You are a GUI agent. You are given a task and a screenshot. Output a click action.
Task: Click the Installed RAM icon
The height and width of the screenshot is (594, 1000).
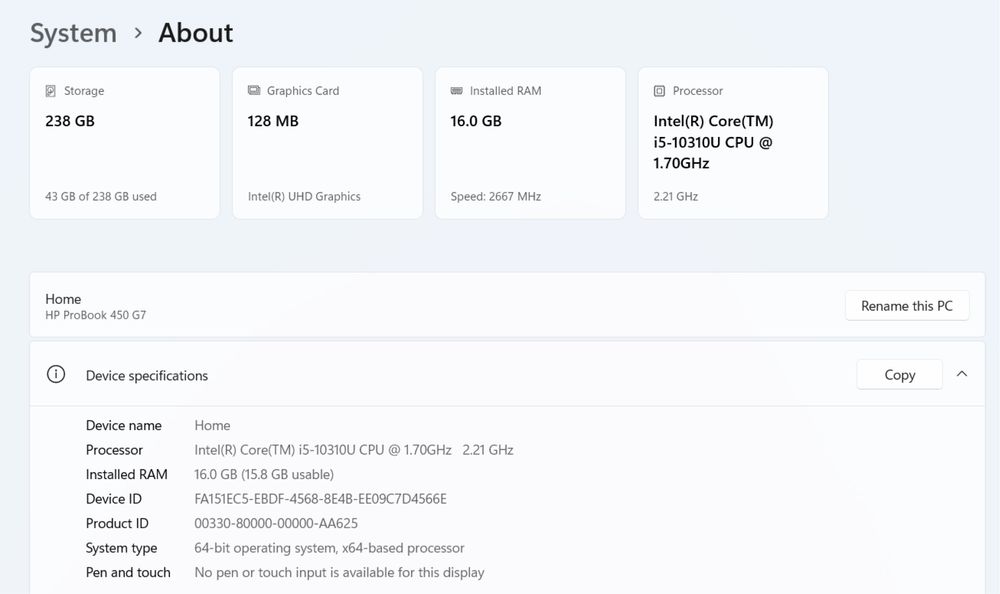[x=457, y=91]
